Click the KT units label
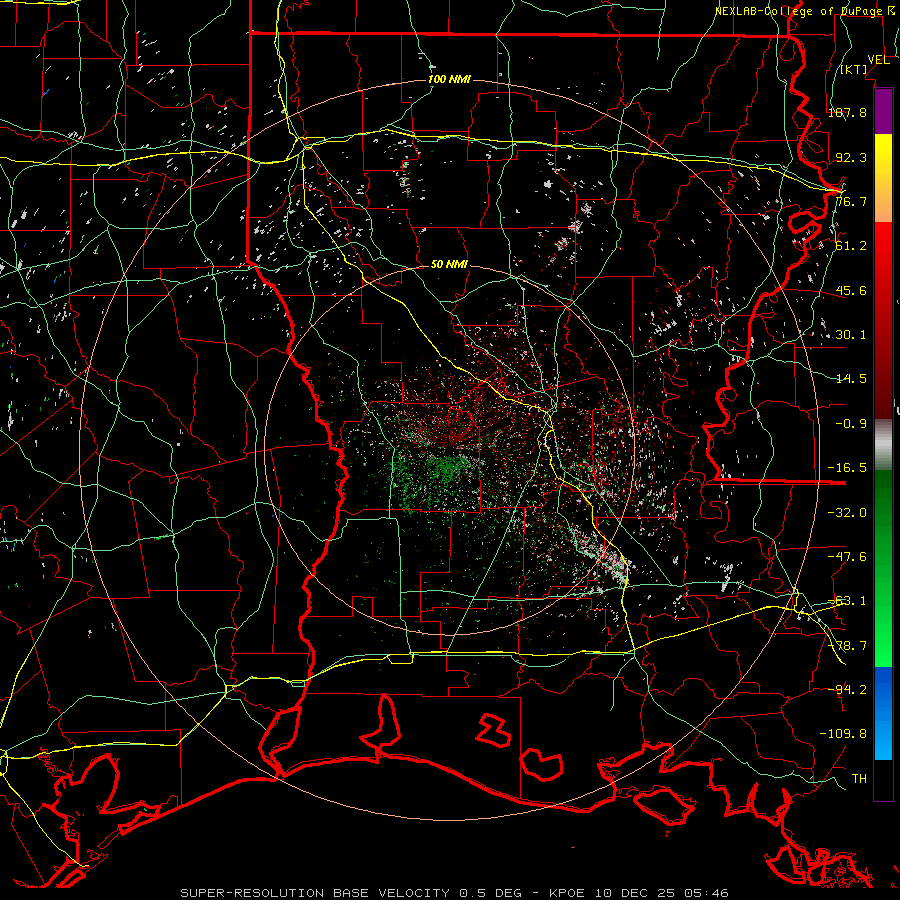Viewport: 900px width, 900px height. 854,69
